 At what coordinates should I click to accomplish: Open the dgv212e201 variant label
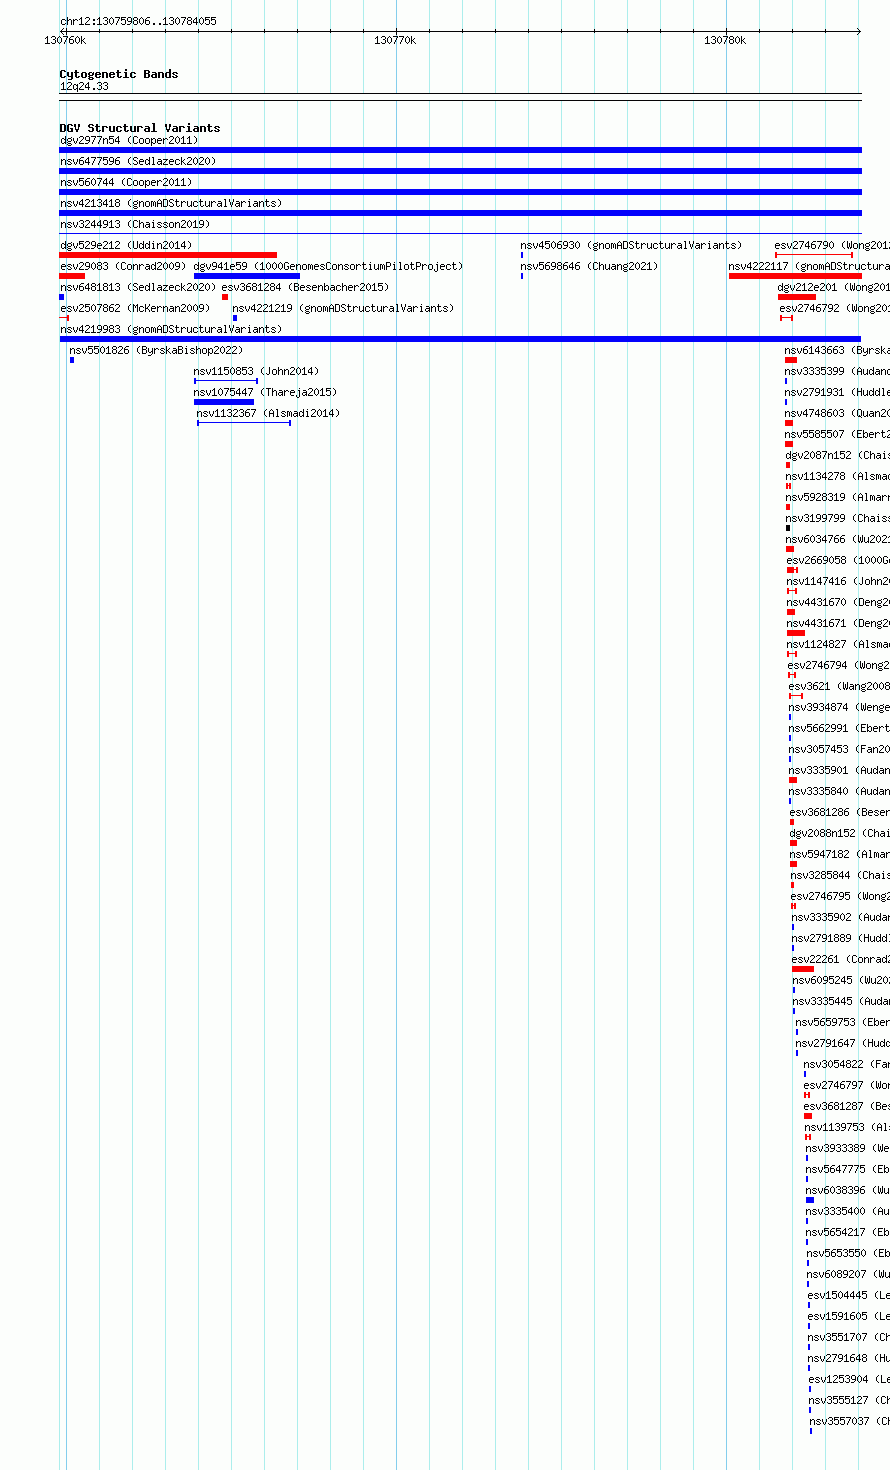[834, 287]
